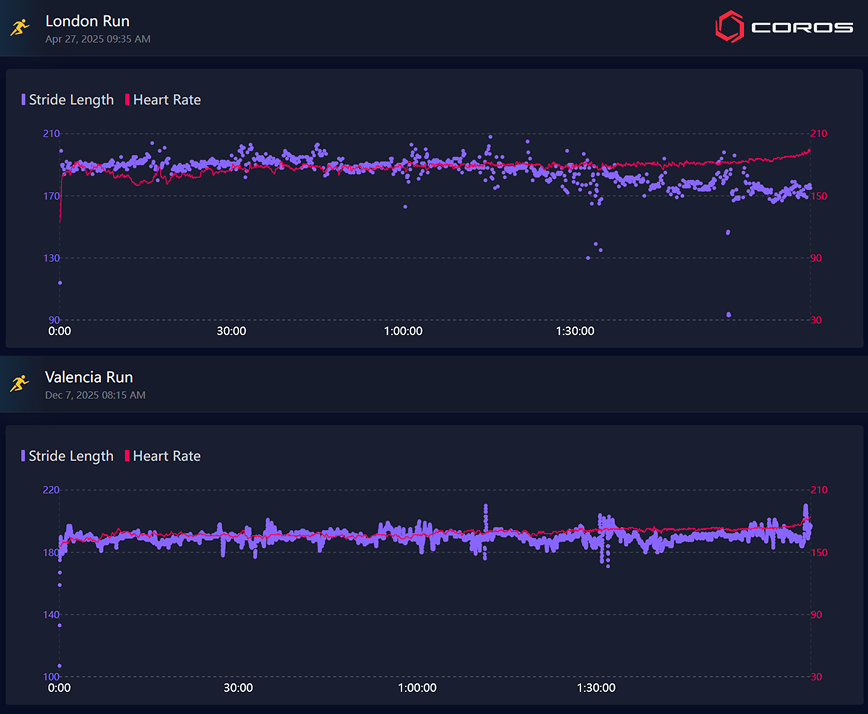Hide Heart Rate series in Valencia chart
The height and width of the screenshot is (714, 868).
(x=166, y=456)
